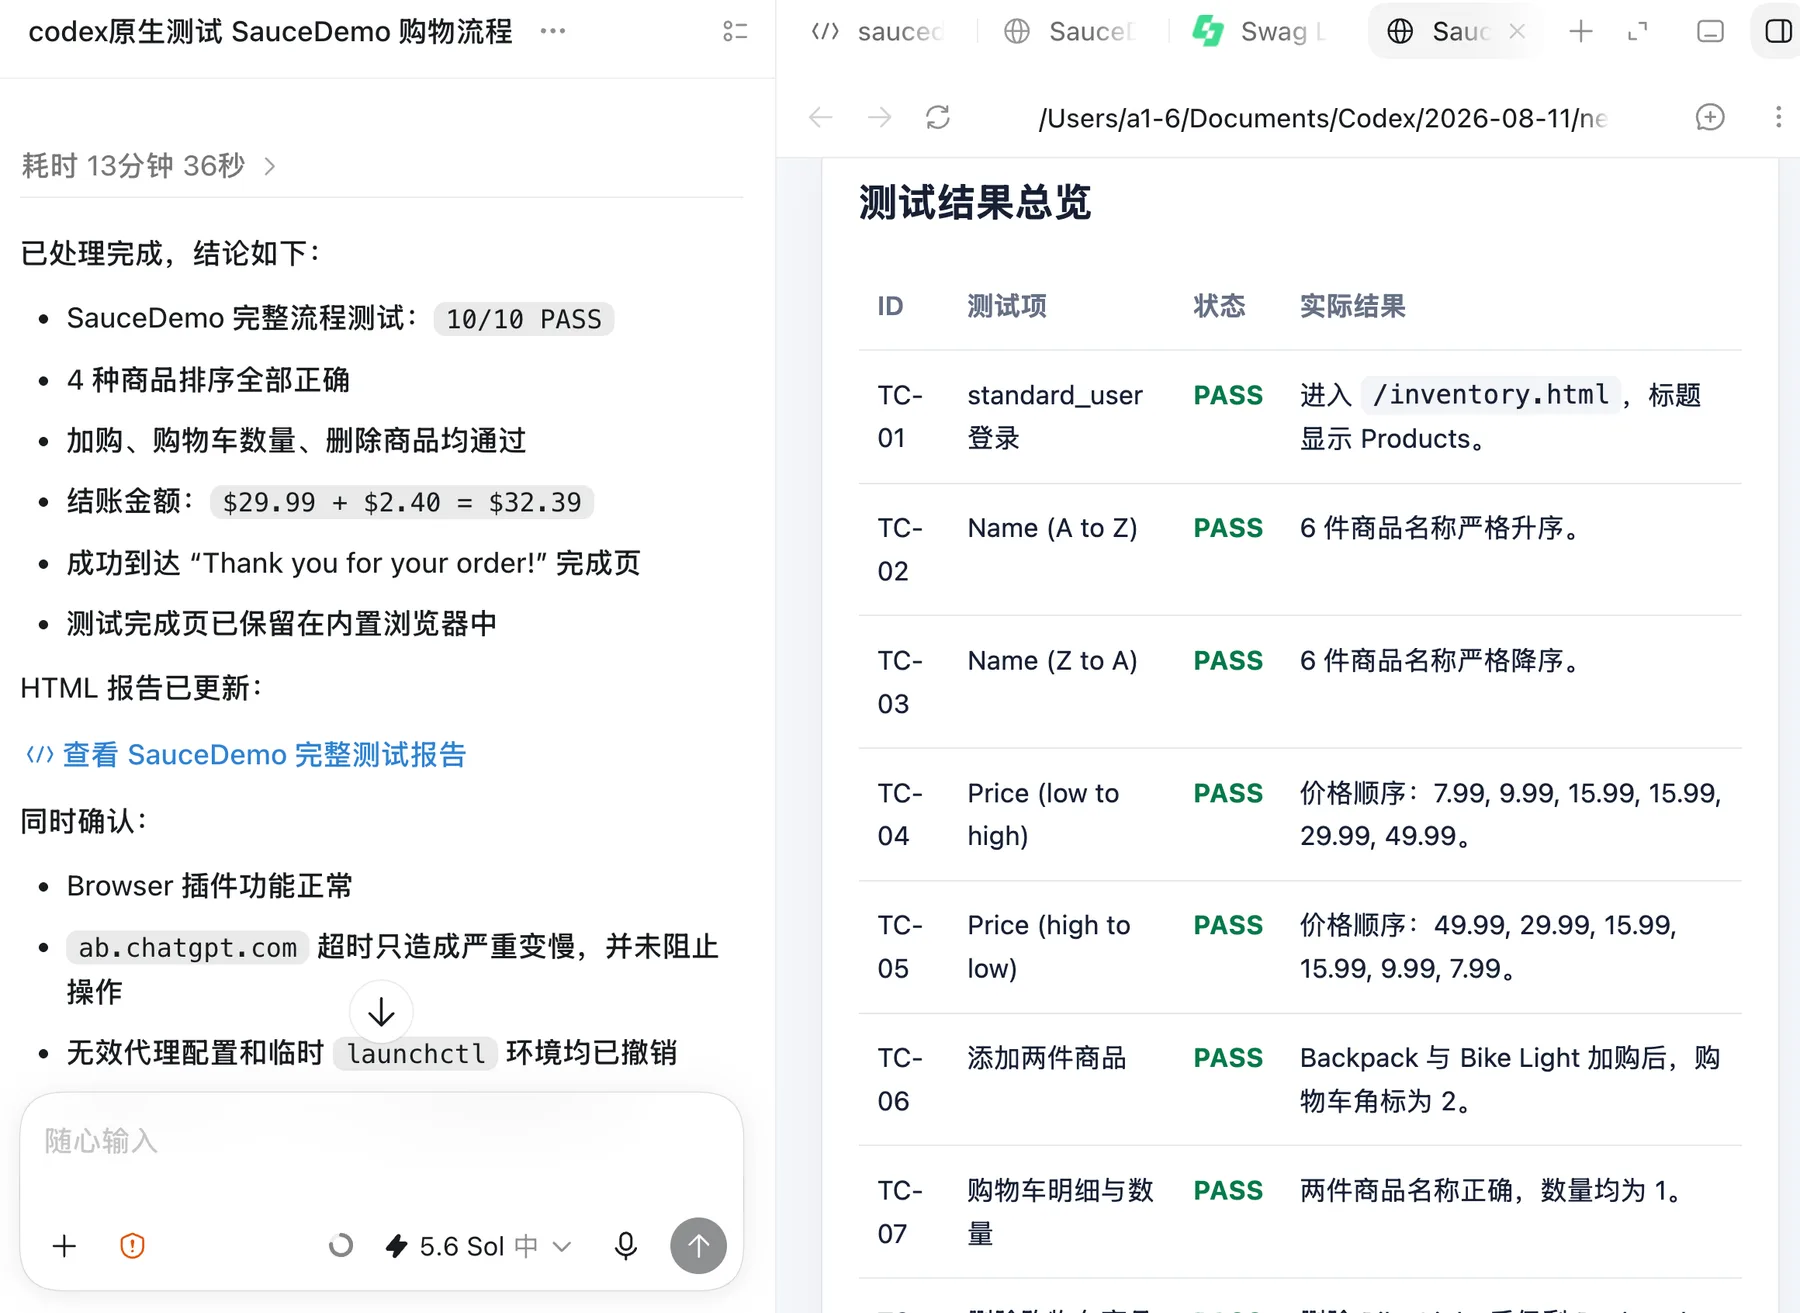Go forward in the built-in browser

879,118
